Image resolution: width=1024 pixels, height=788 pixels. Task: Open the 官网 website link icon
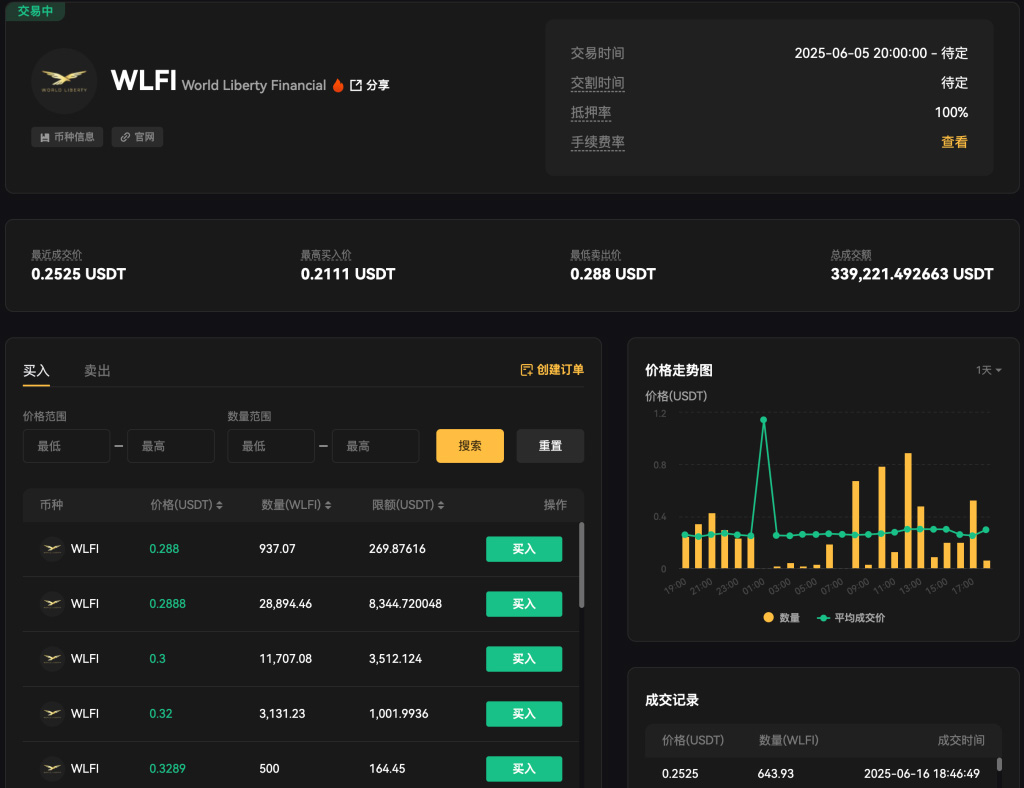pos(126,138)
